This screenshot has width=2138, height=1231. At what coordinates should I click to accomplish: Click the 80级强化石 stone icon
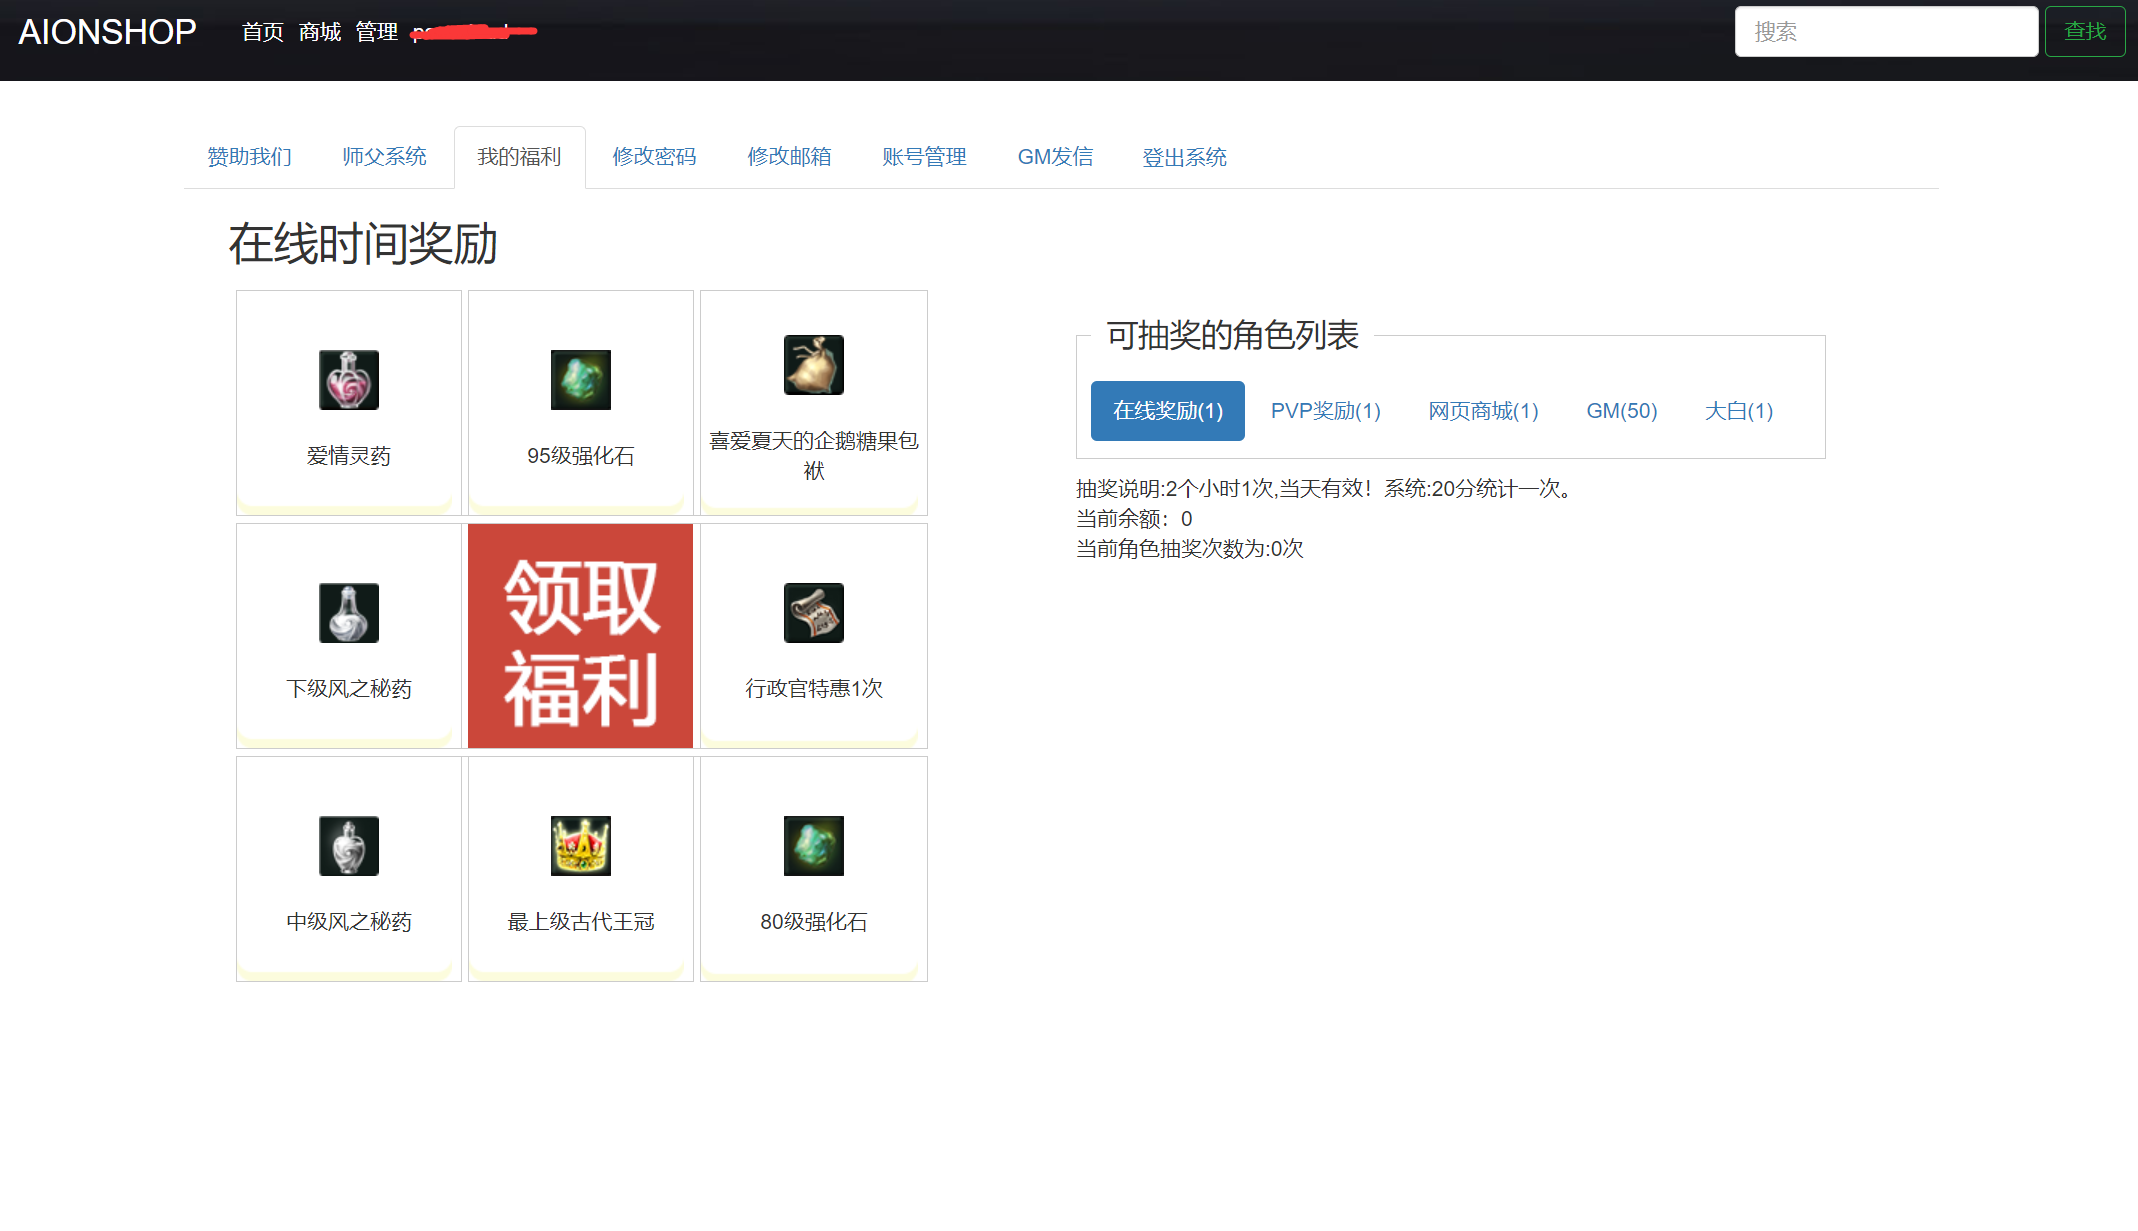(813, 846)
